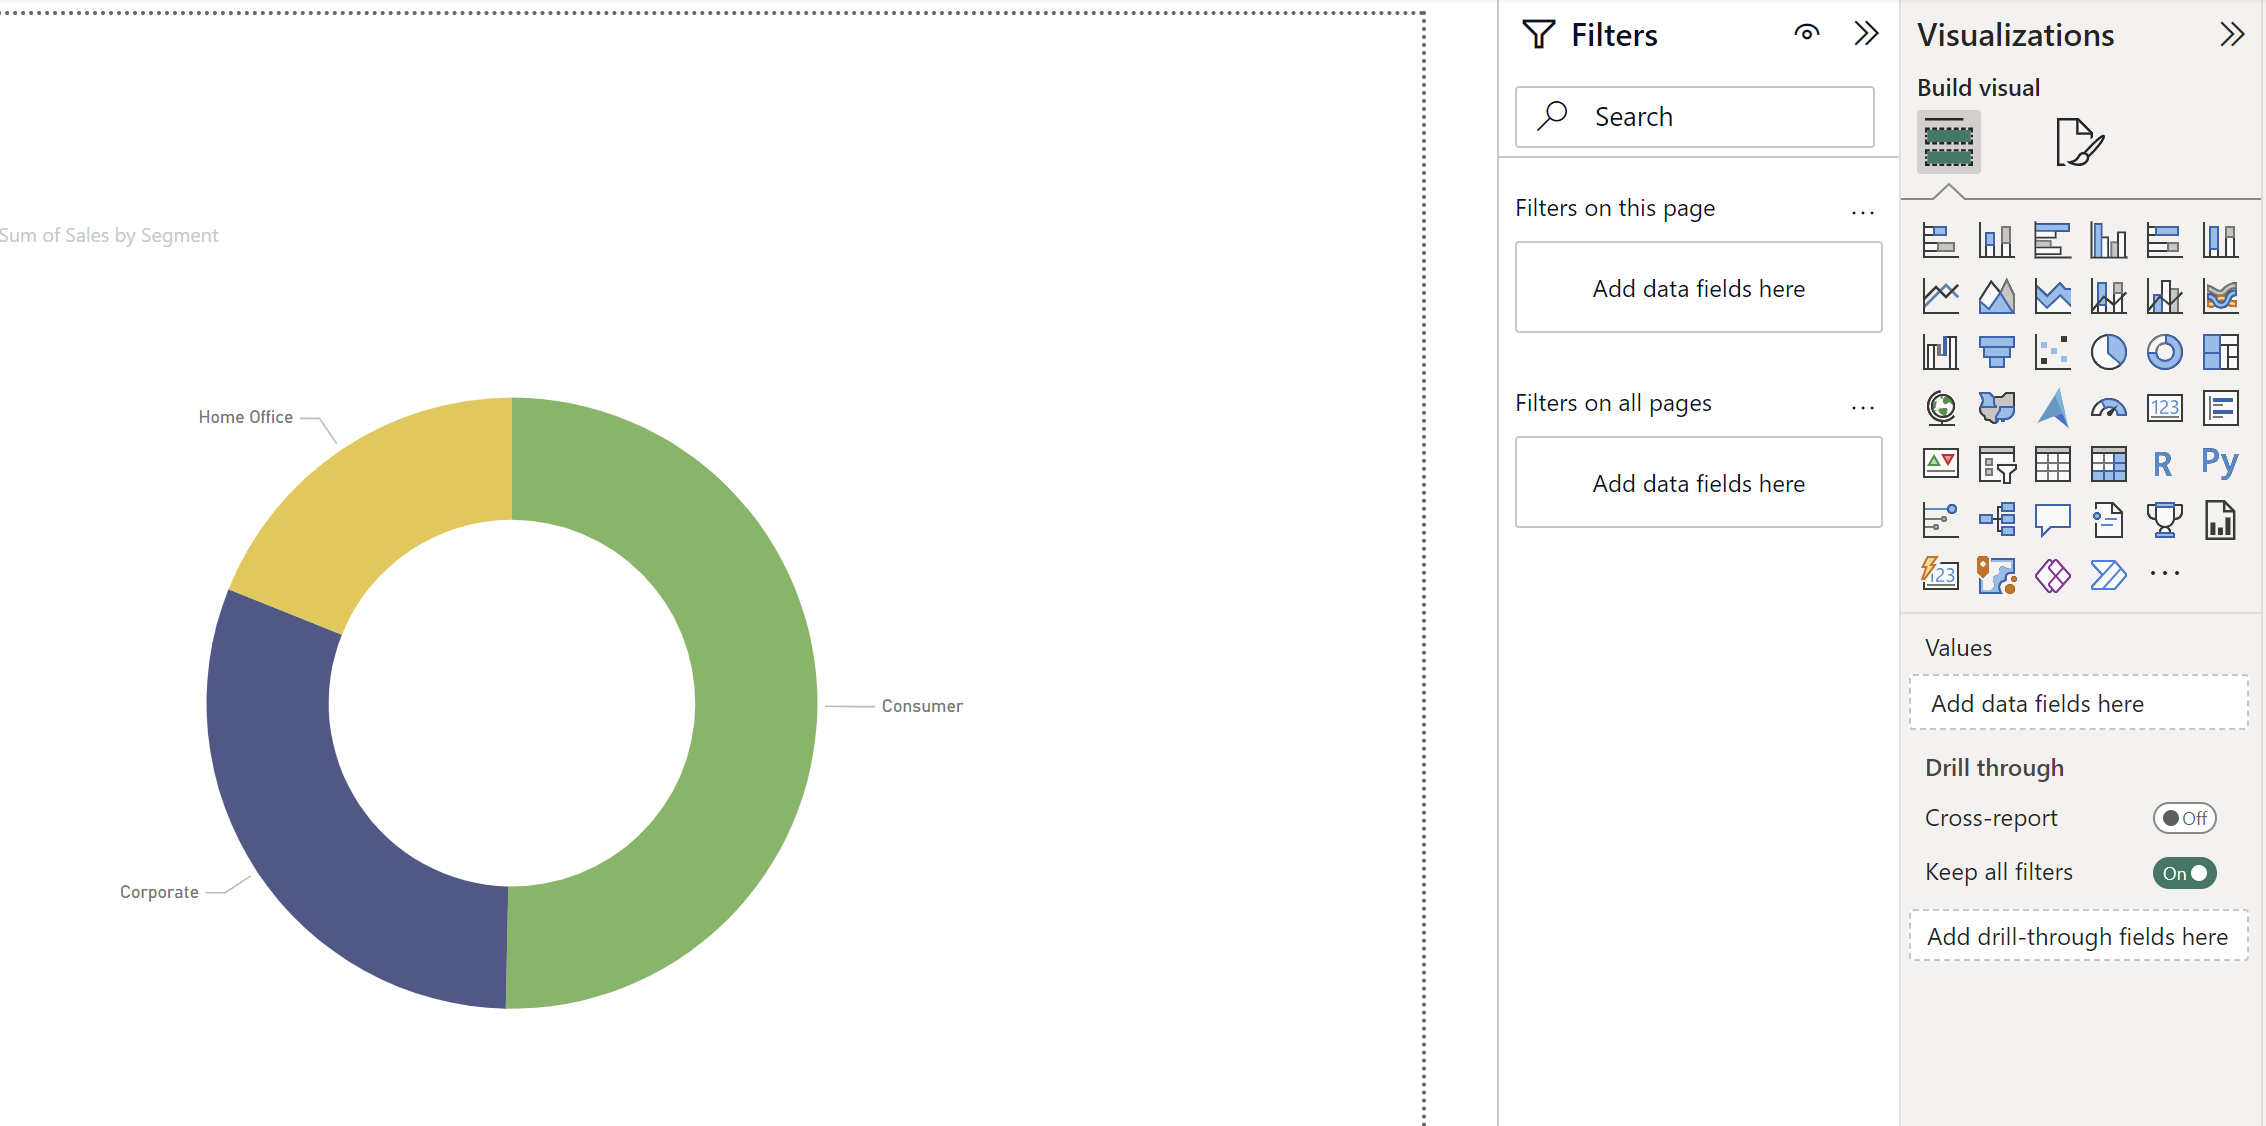This screenshot has width=2266, height=1126.
Task: Click the eye icon in the Filters header
Action: (1806, 33)
